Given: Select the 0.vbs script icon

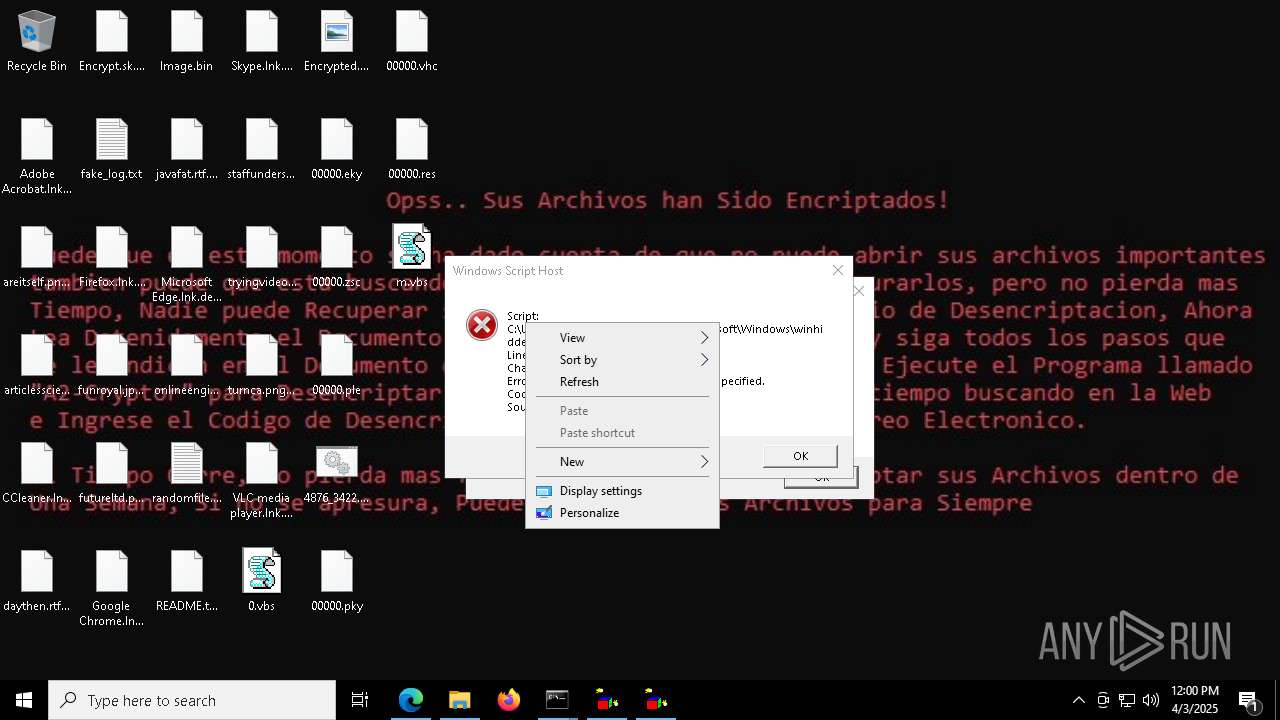Looking at the screenshot, I should pyautogui.click(x=262, y=582).
